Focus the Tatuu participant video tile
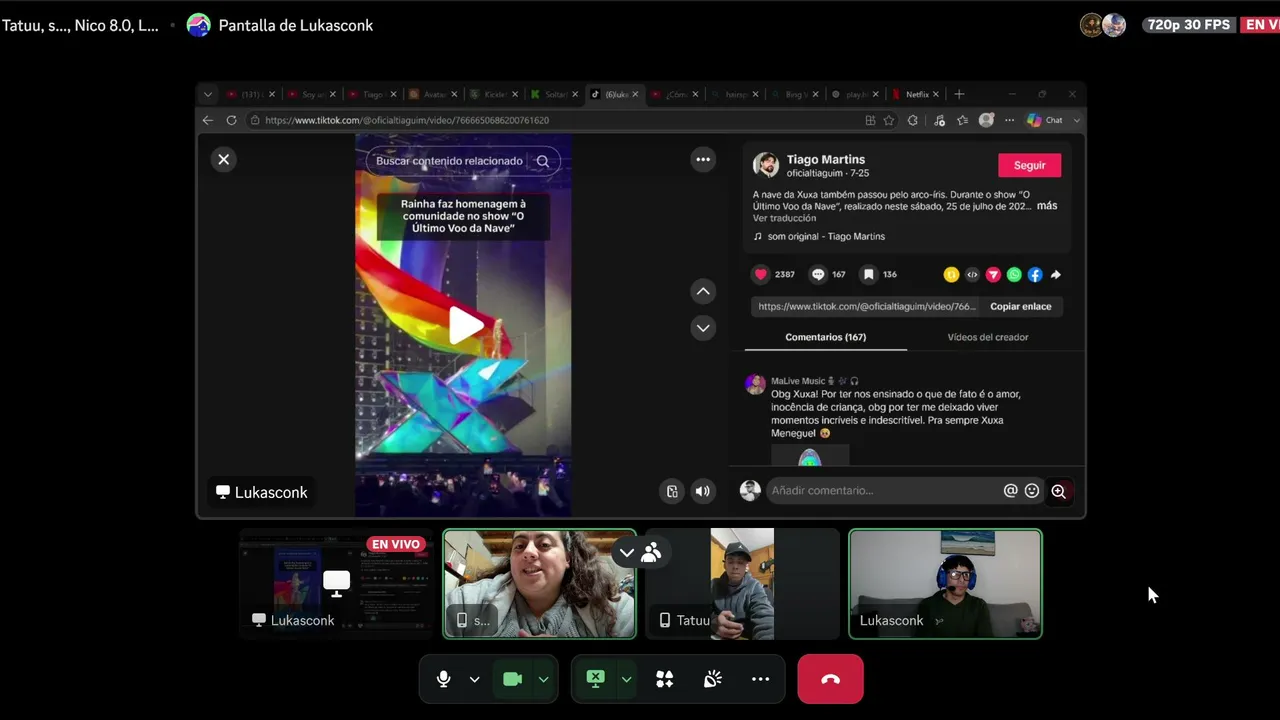Image resolution: width=1280 pixels, height=720 pixels. [742, 584]
